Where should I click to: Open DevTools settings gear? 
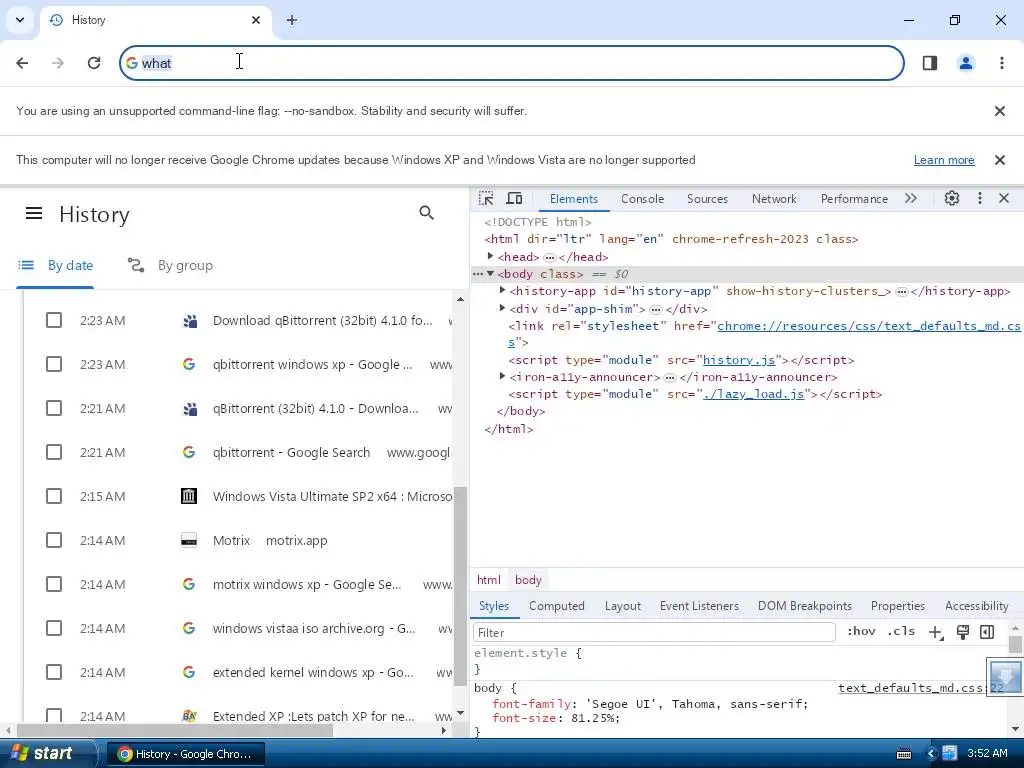point(952,199)
